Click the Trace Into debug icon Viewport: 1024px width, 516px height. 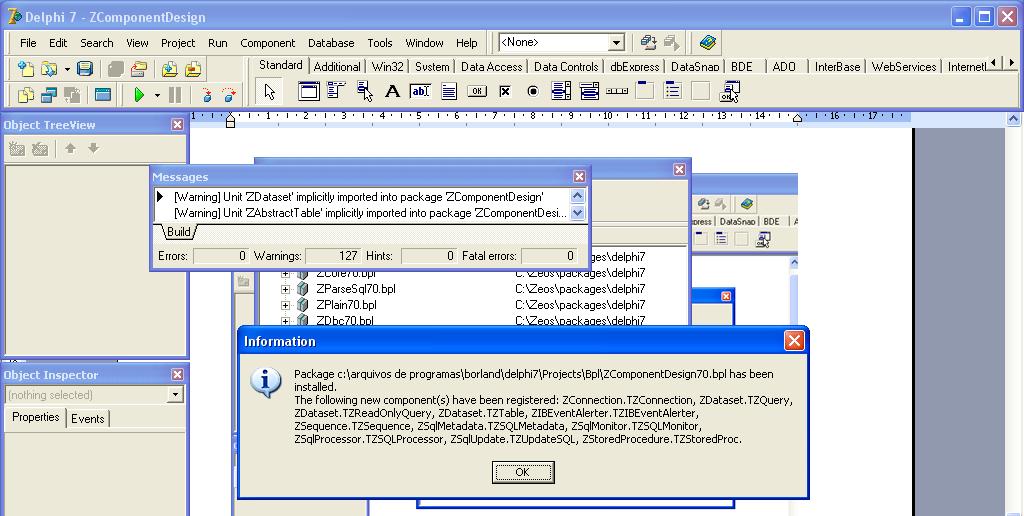[207, 95]
